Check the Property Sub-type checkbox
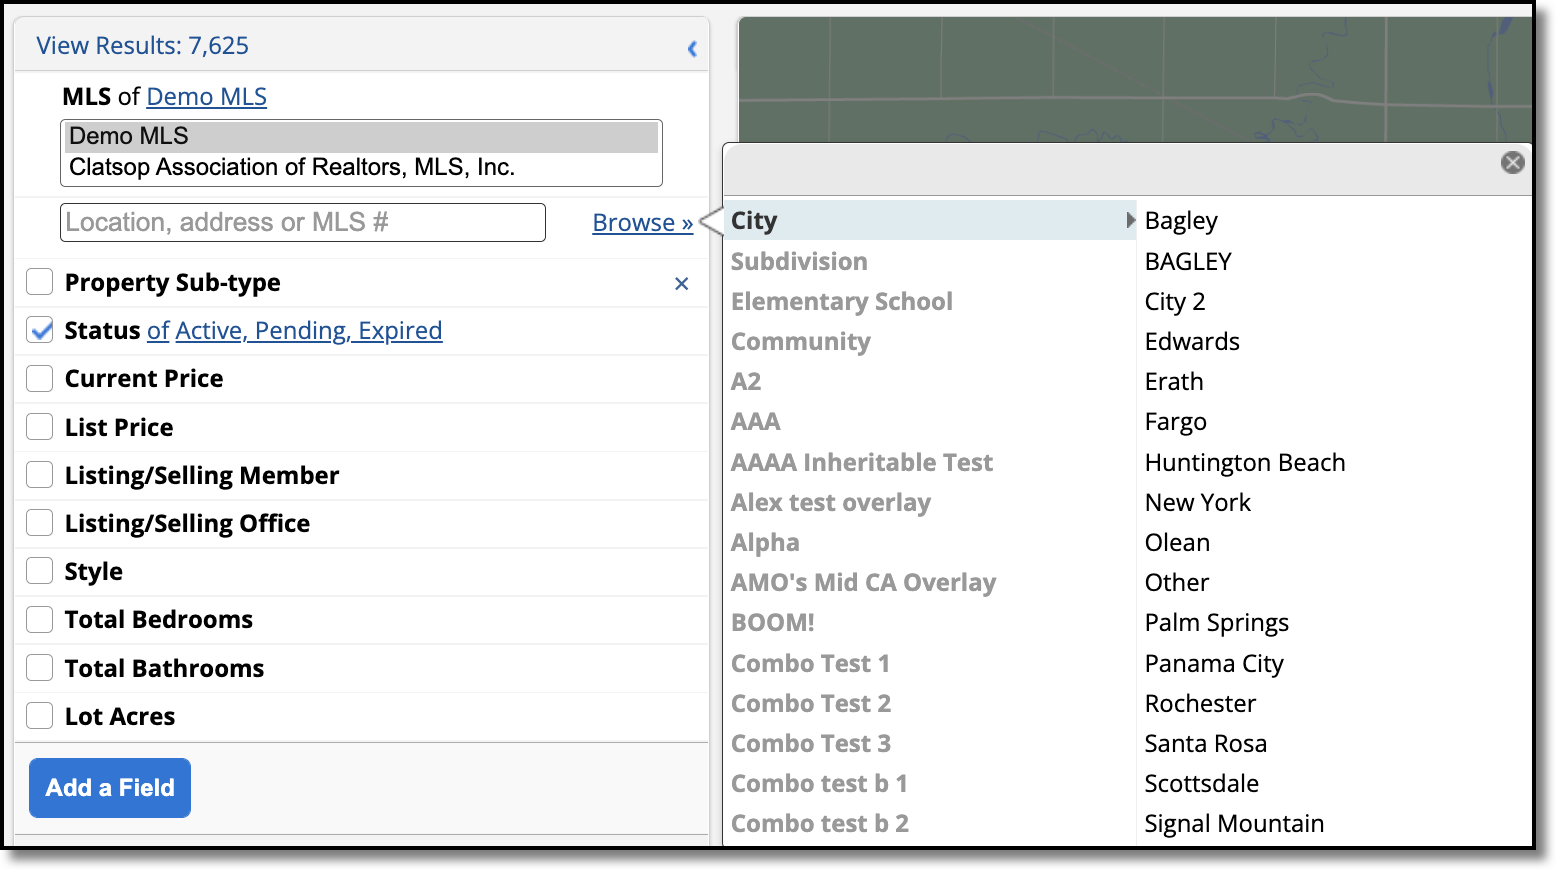The height and width of the screenshot is (870, 1556). click(x=40, y=282)
